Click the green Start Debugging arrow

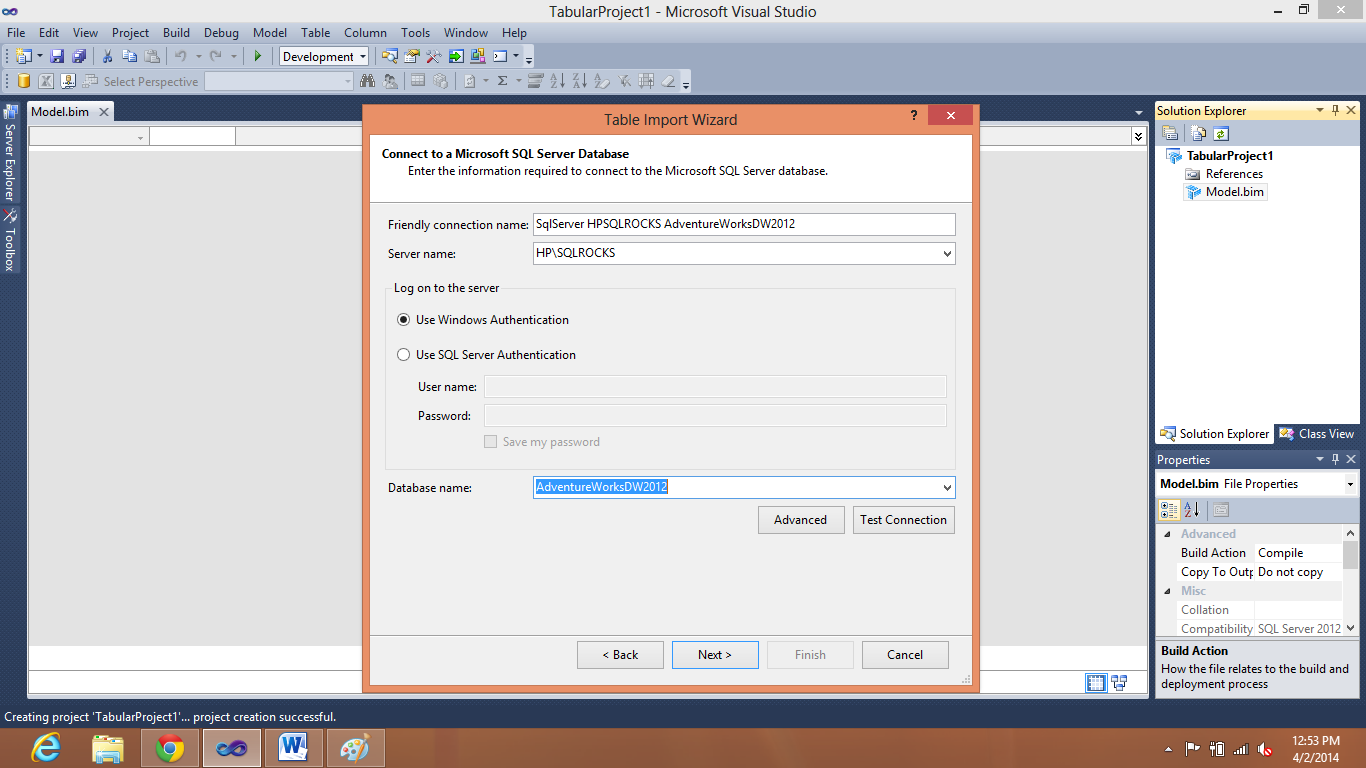pos(258,56)
